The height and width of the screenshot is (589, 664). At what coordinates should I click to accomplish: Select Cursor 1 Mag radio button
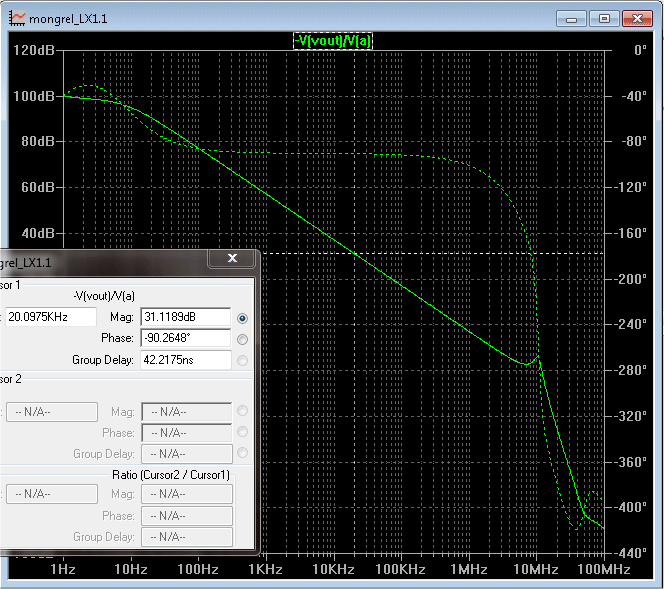coord(242,318)
